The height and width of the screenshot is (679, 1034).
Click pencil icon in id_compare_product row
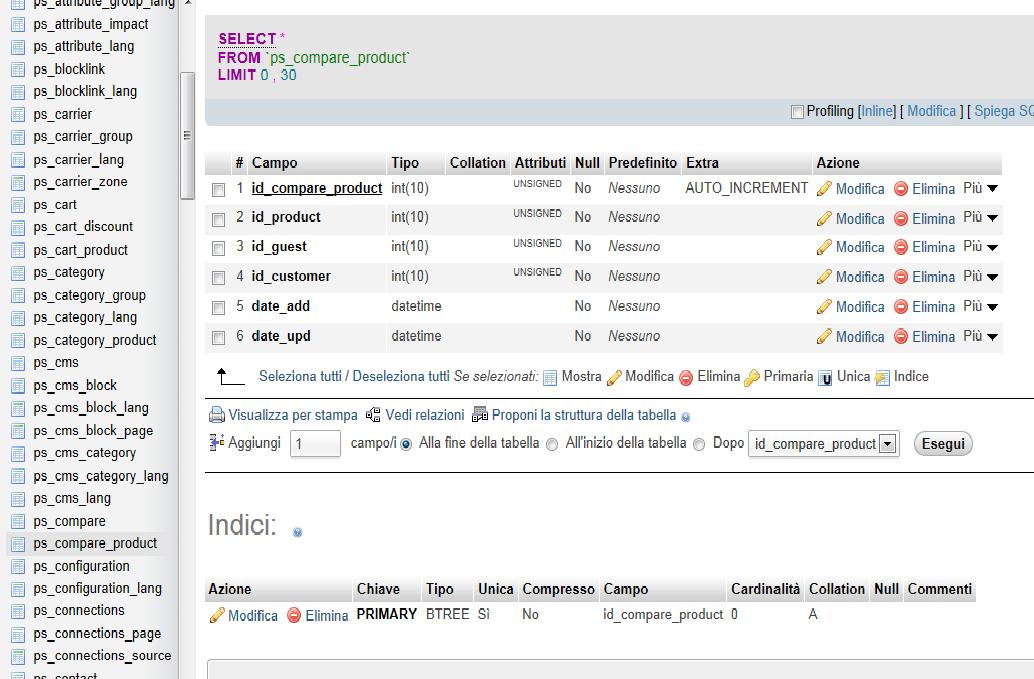click(824, 189)
